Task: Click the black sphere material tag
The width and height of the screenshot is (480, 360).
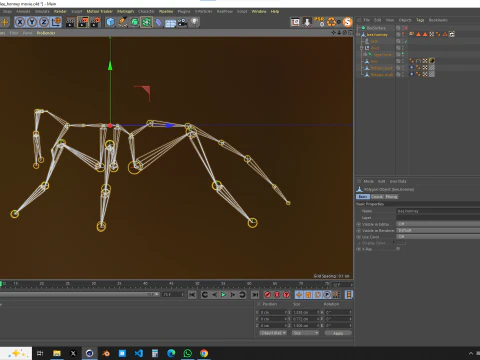Action: point(432,61)
